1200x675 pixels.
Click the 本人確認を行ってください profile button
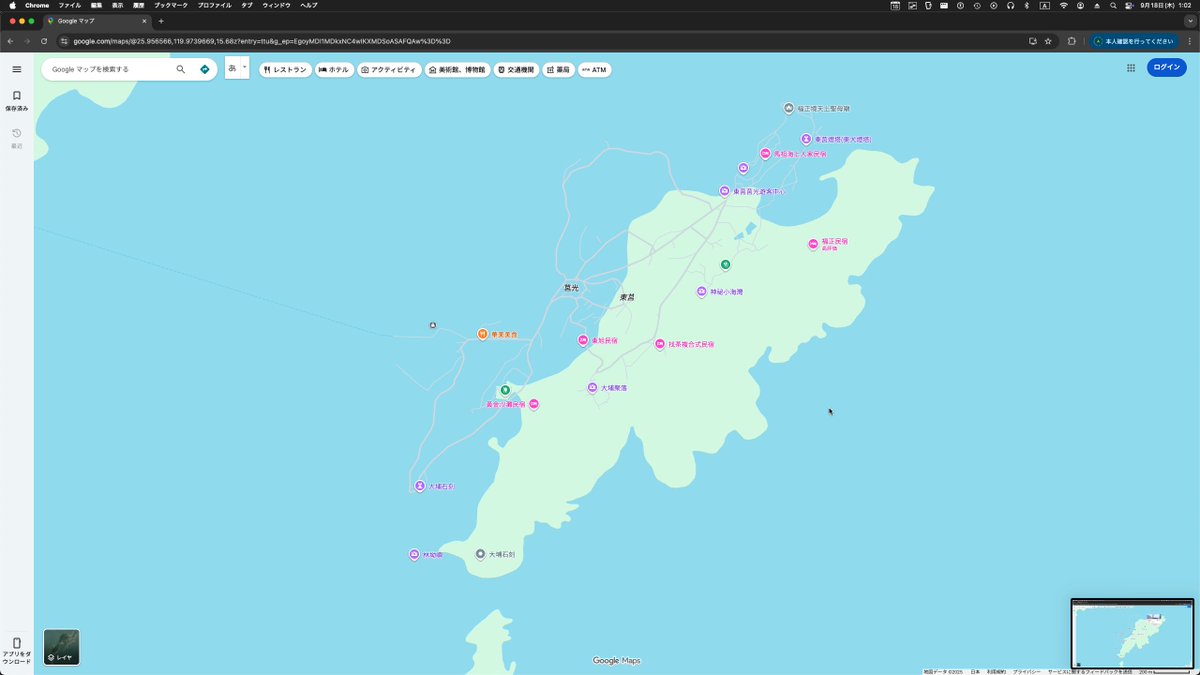(1133, 41)
